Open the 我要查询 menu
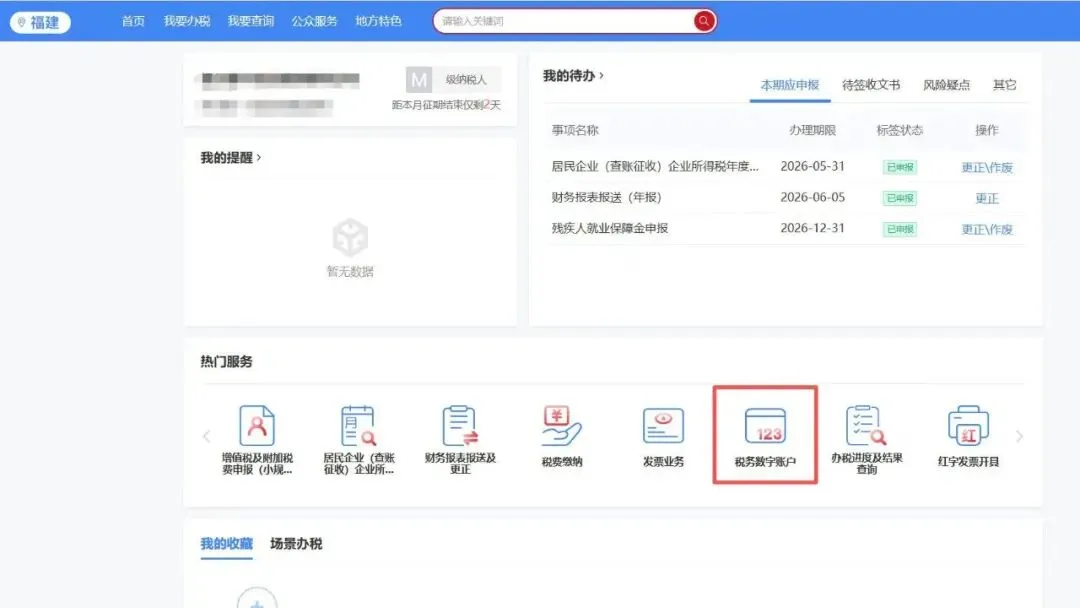This screenshot has height=608, width=1080. 251,21
